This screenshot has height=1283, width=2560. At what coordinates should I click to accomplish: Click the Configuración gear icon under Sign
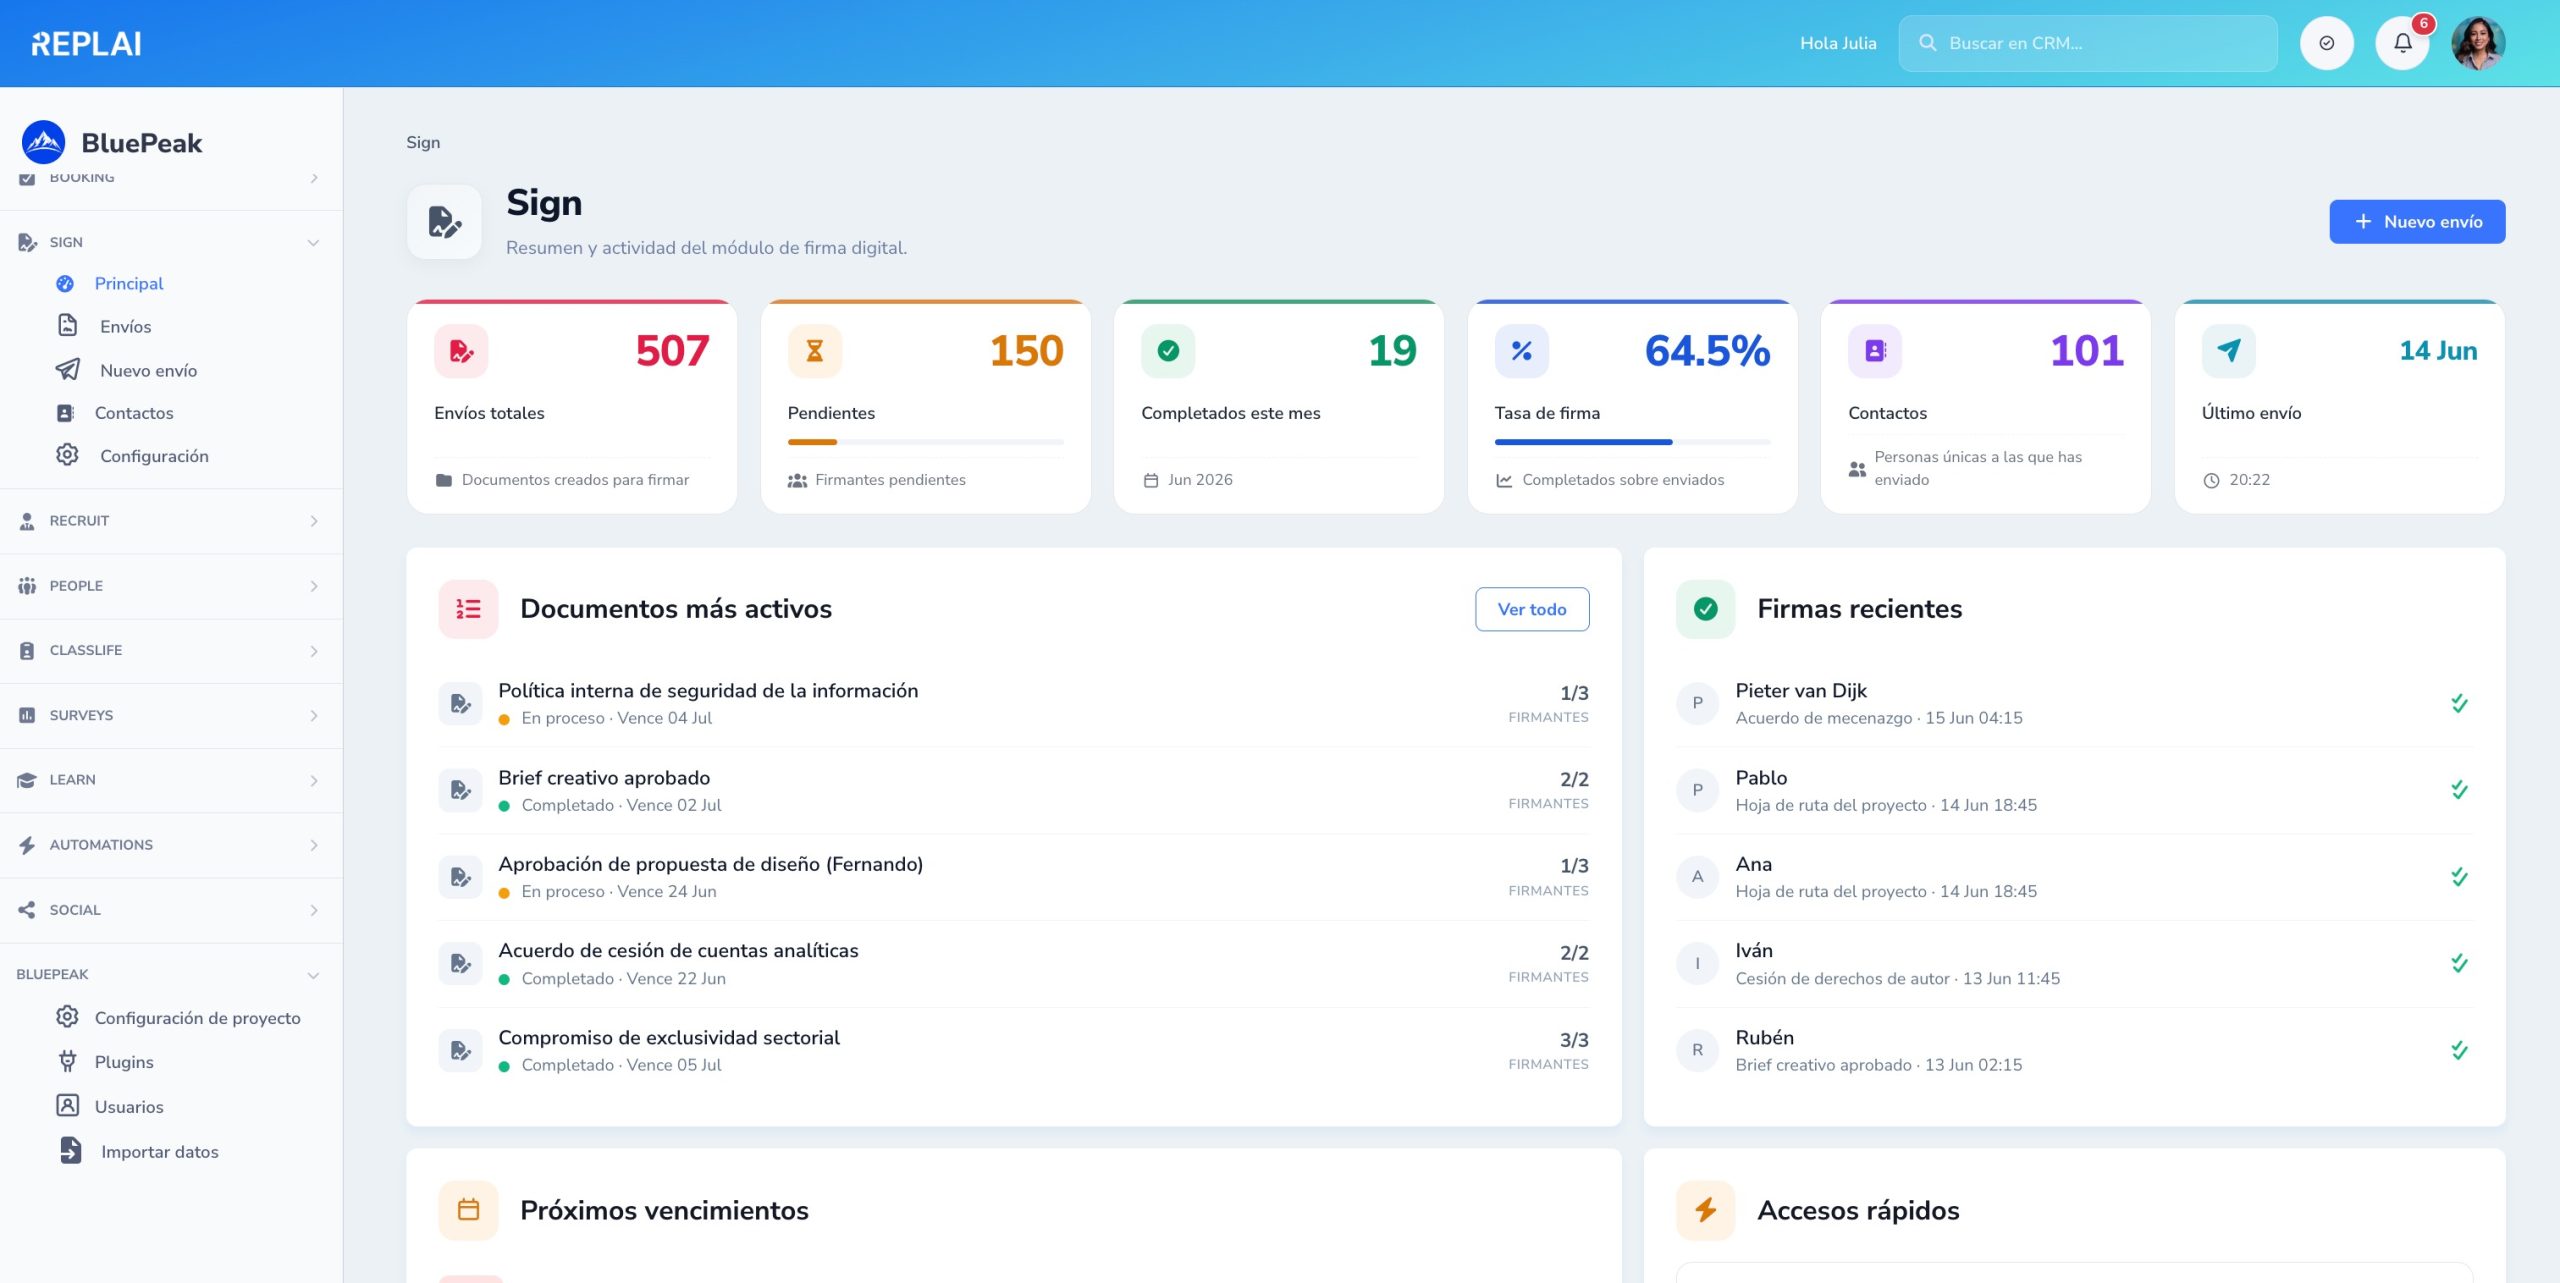(67, 455)
